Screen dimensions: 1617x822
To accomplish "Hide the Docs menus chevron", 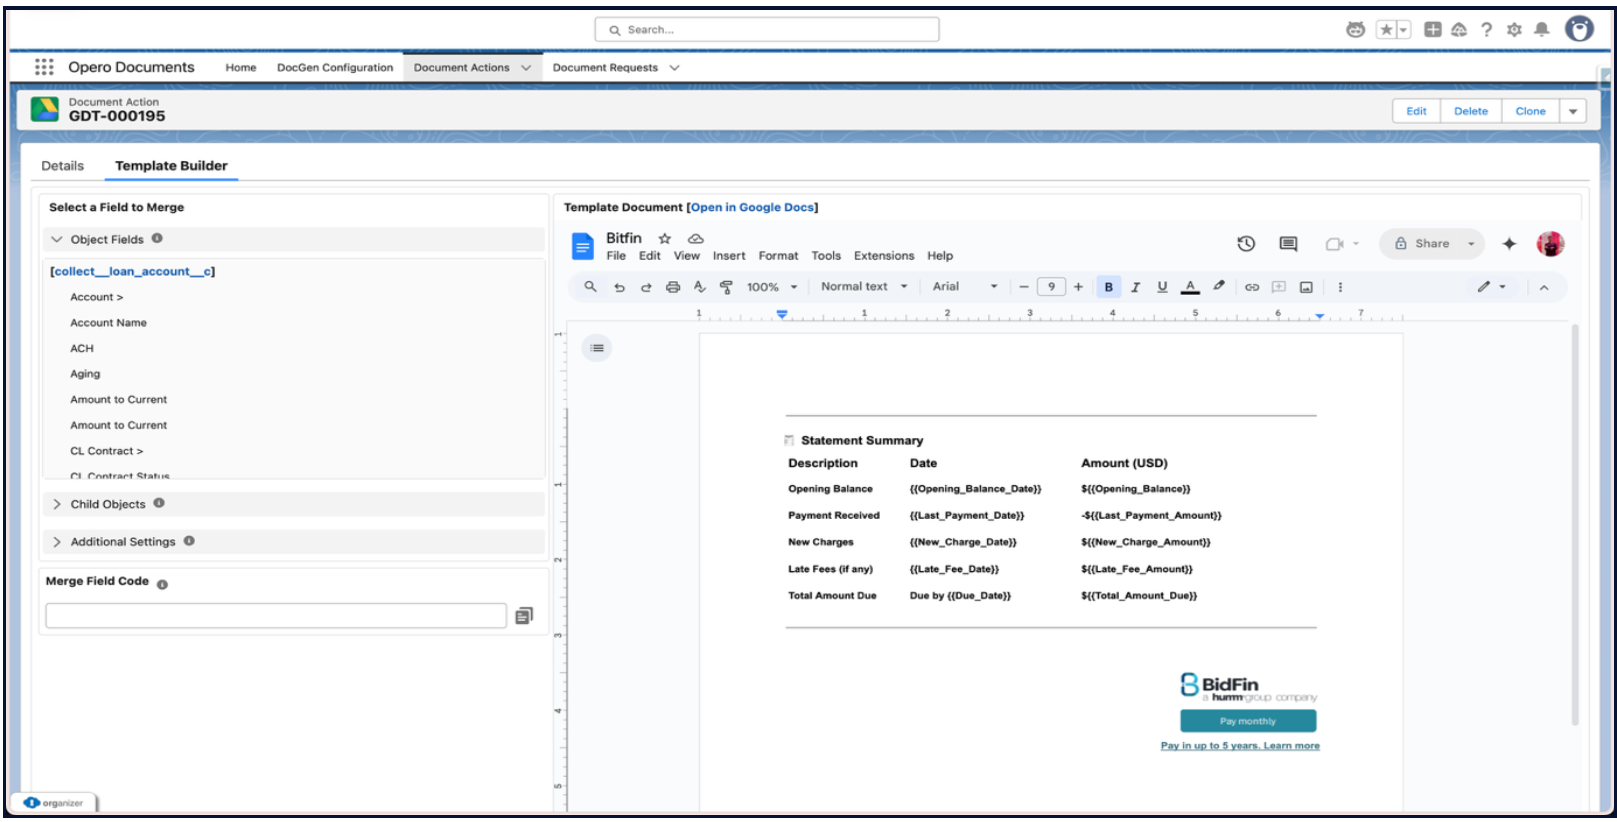I will tap(1544, 288).
